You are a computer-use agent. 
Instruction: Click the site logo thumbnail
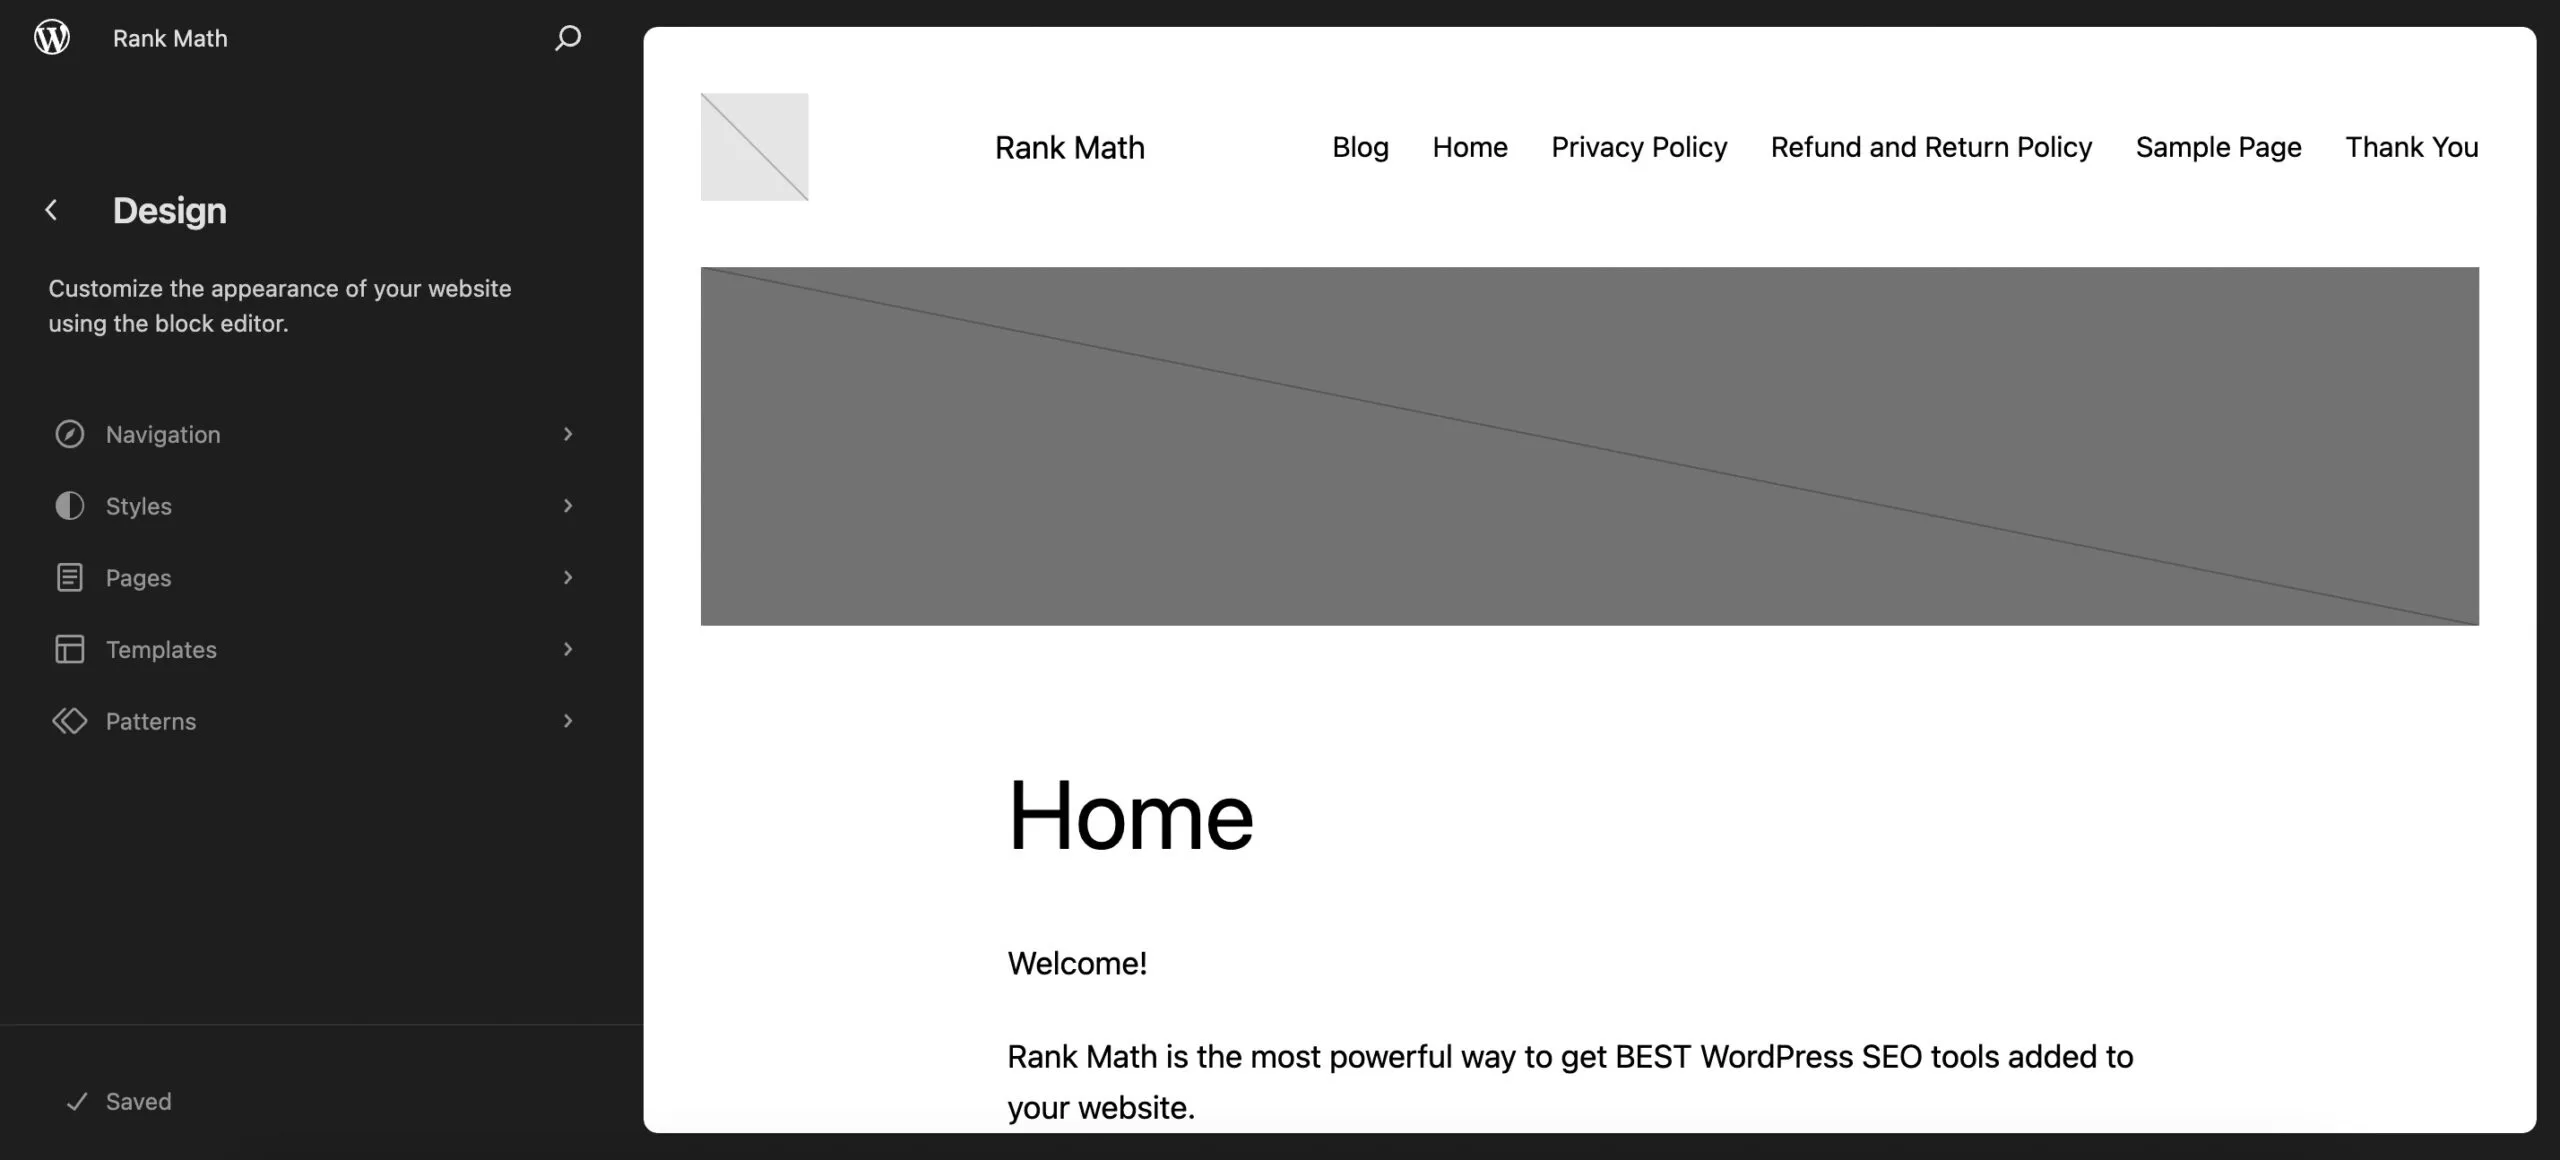click(754, 147)
